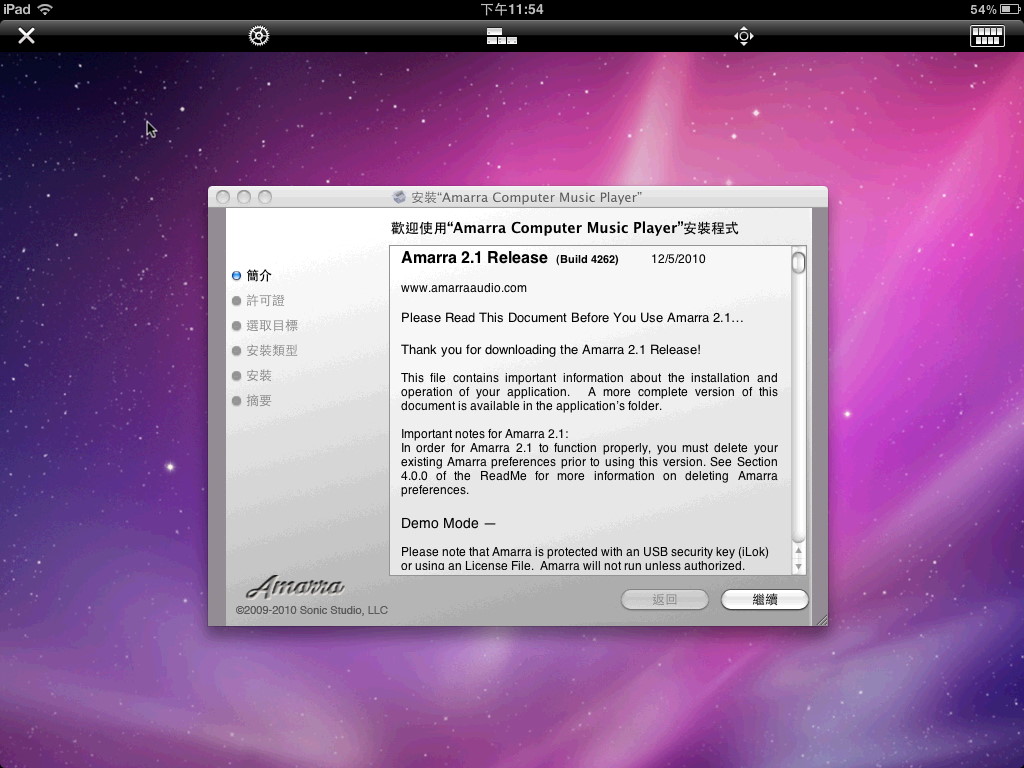Click the 'Amarra 2.1 Release' heading
This screenshot has width=1024, height=768.
coord(474,258)
